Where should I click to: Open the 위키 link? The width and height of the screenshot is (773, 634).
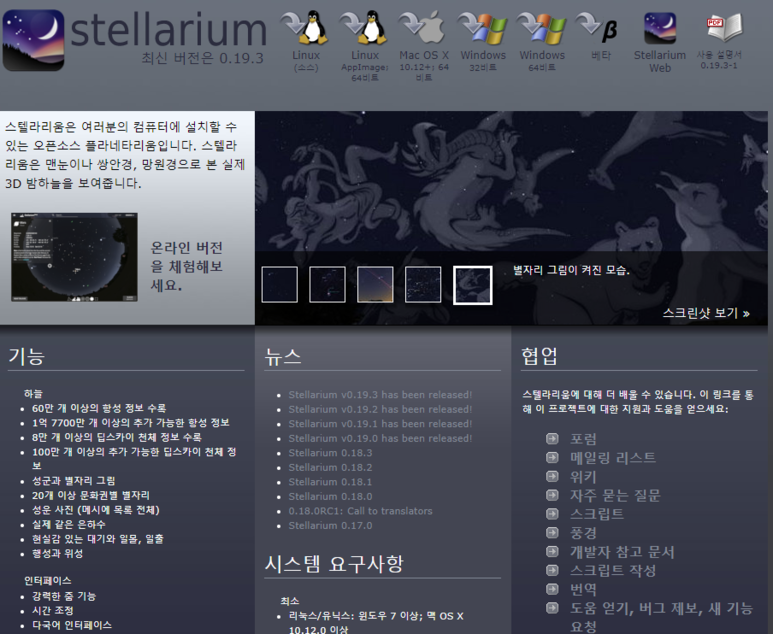click(x=583, y=477)
